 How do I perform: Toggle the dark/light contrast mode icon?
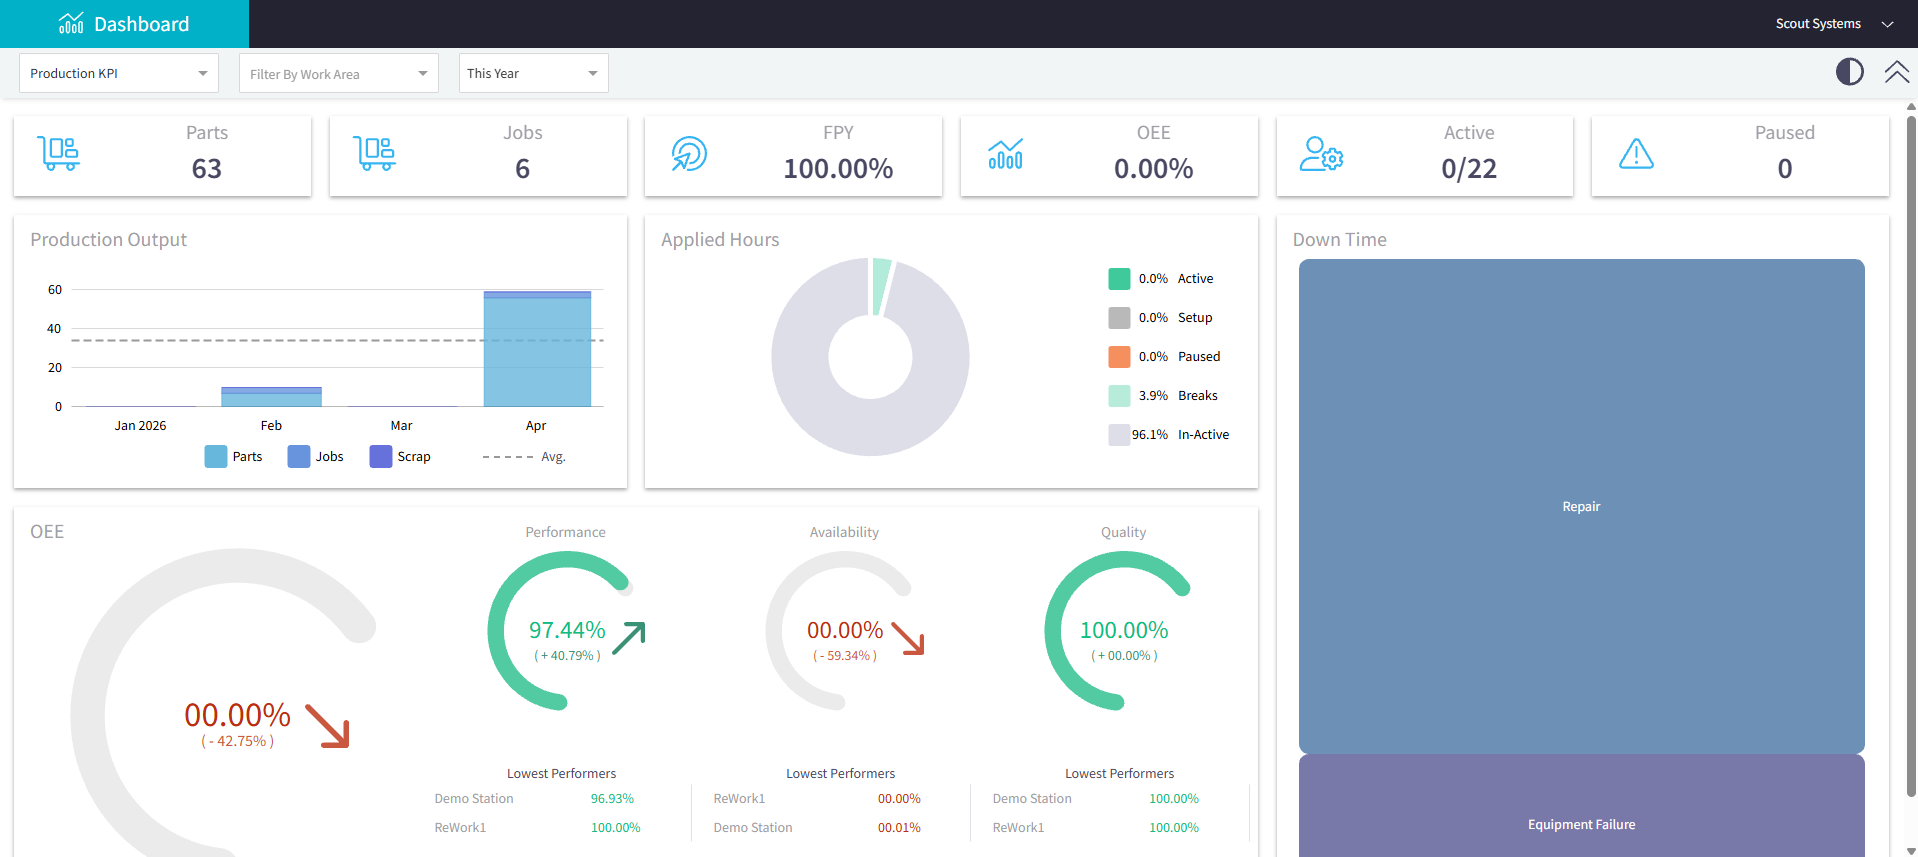[1849, 72]
